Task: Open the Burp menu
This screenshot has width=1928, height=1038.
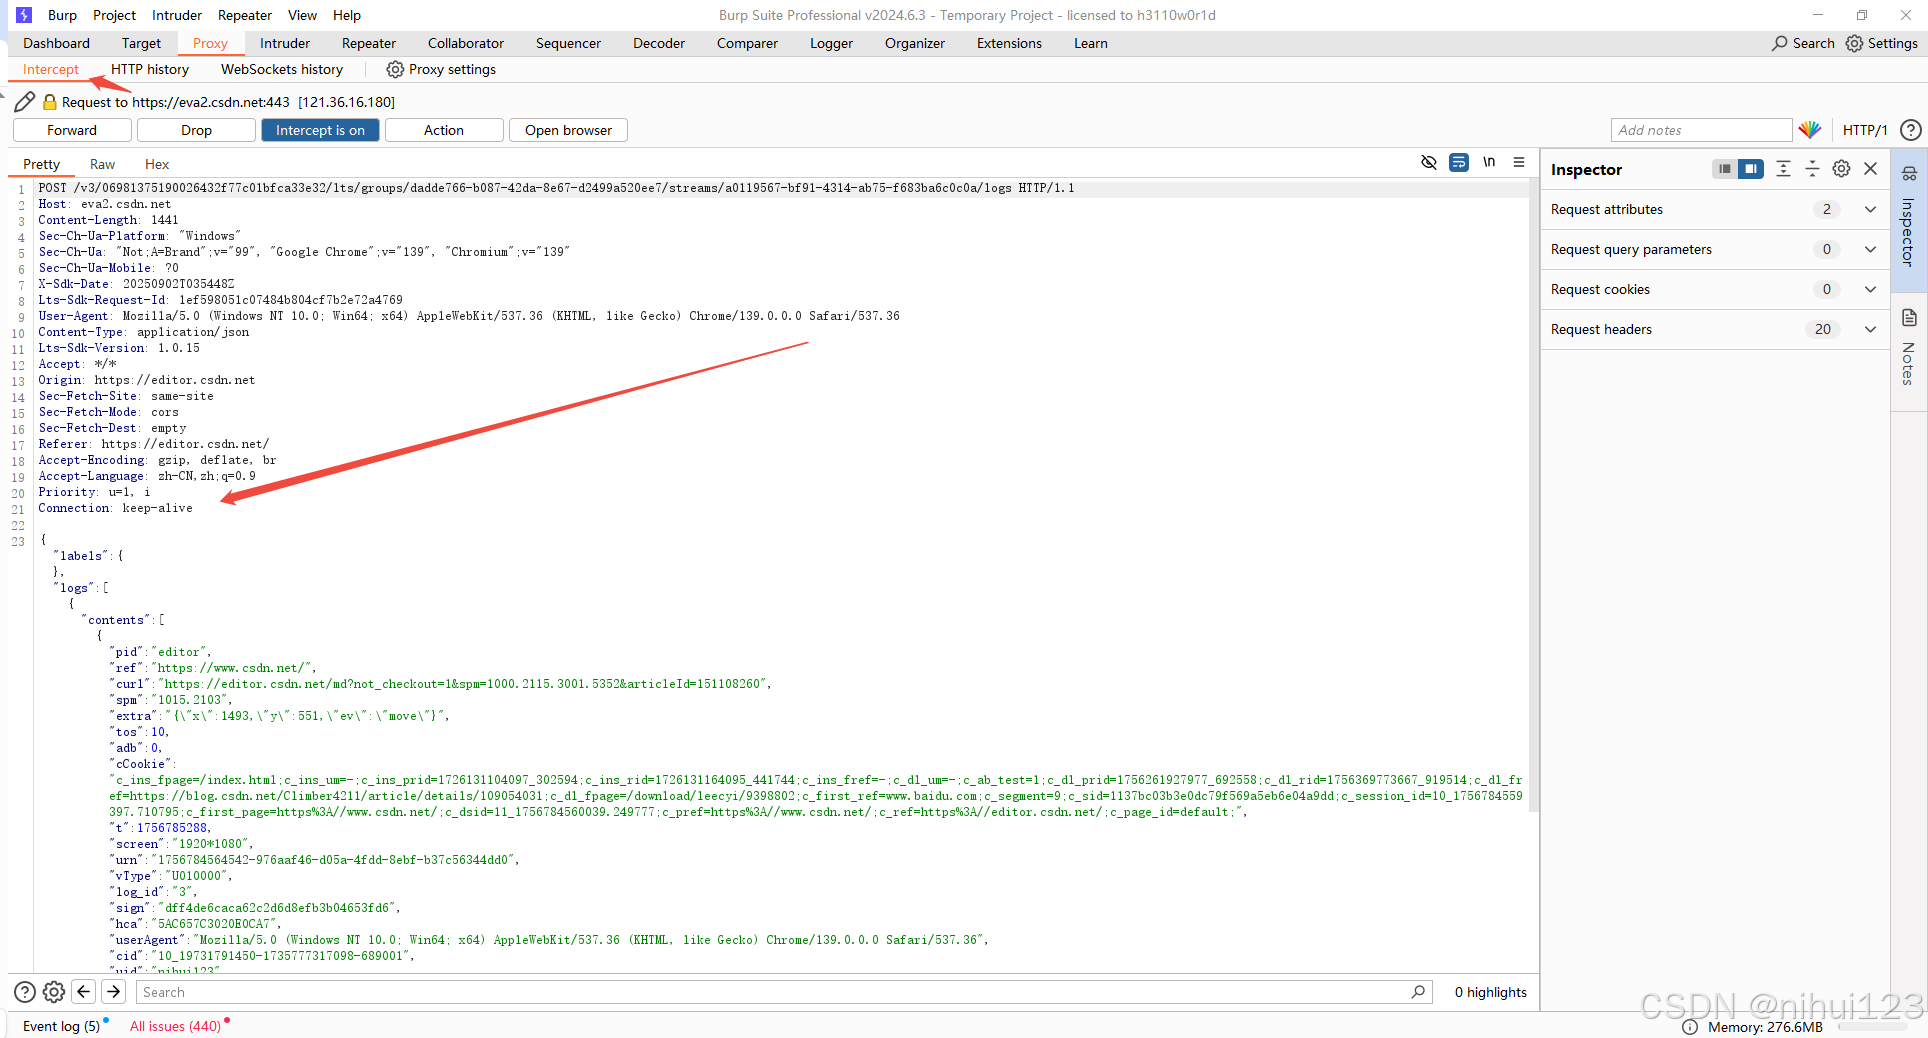Action: coord(62,15)
